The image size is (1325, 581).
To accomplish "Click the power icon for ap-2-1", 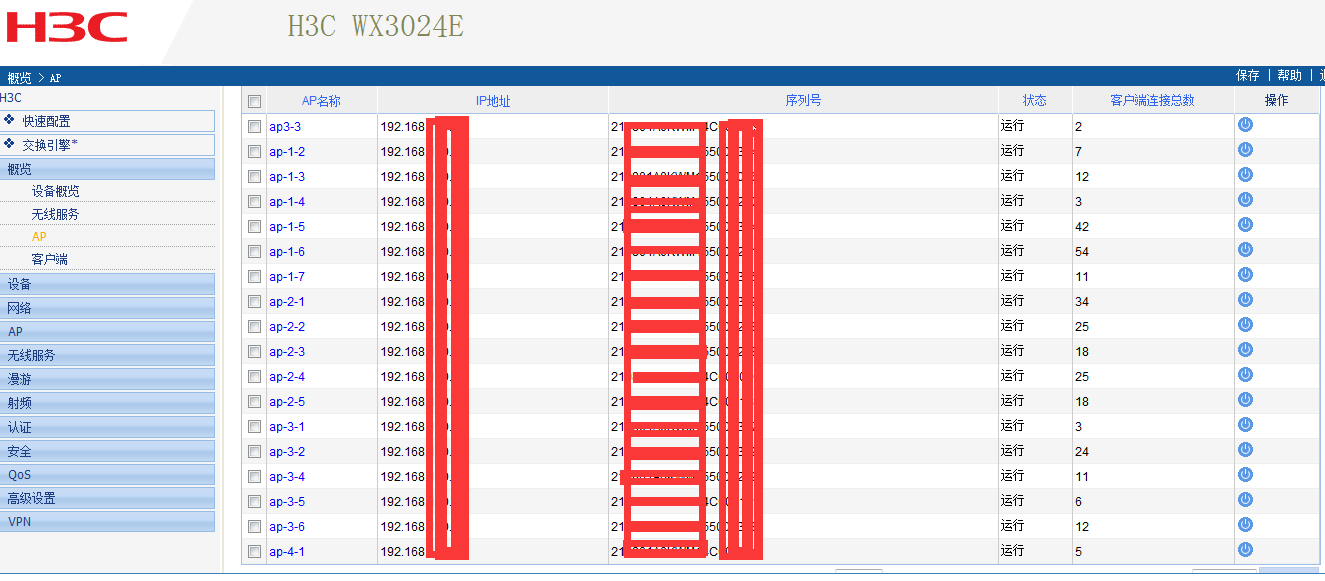I will point(1245,300).
